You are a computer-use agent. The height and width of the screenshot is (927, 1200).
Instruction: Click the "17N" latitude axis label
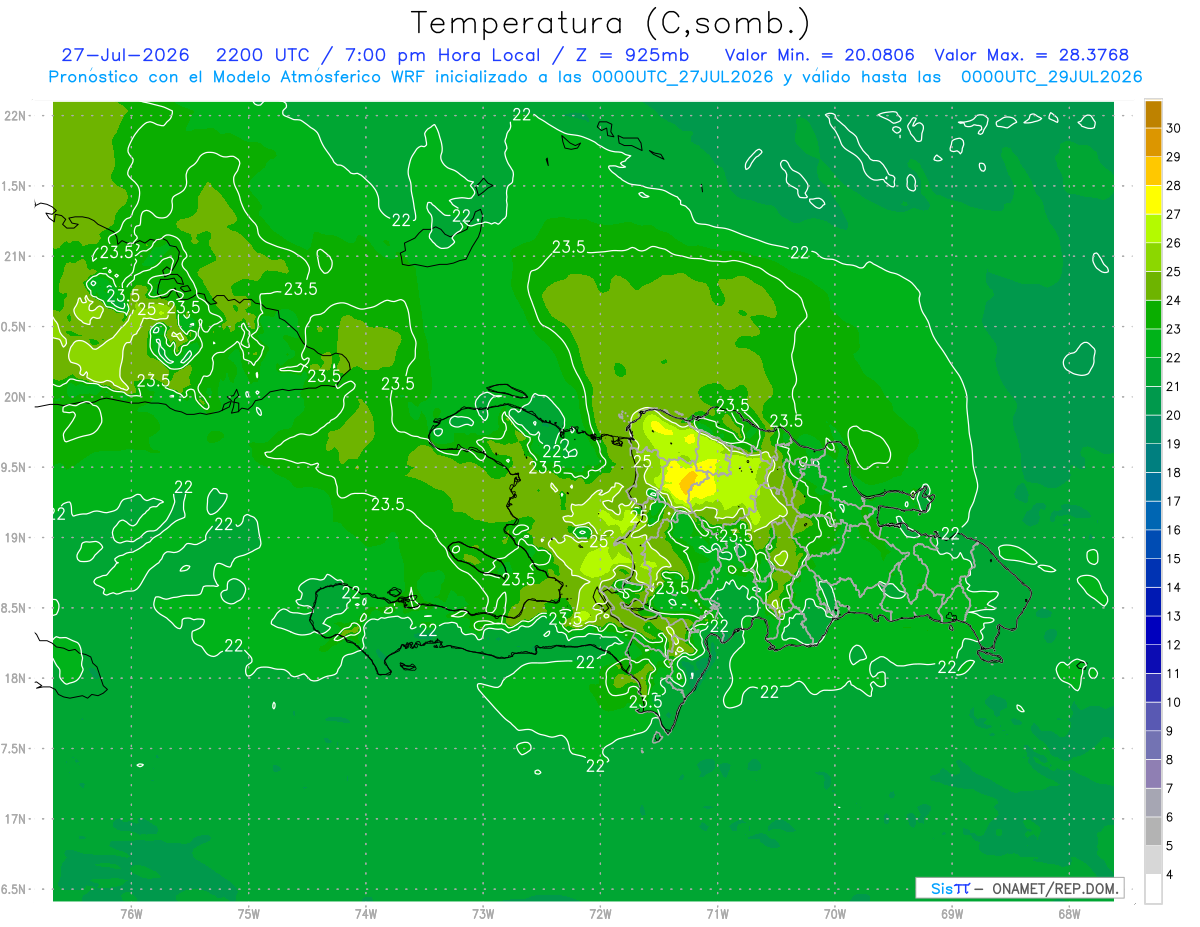(x=15, y=819)
